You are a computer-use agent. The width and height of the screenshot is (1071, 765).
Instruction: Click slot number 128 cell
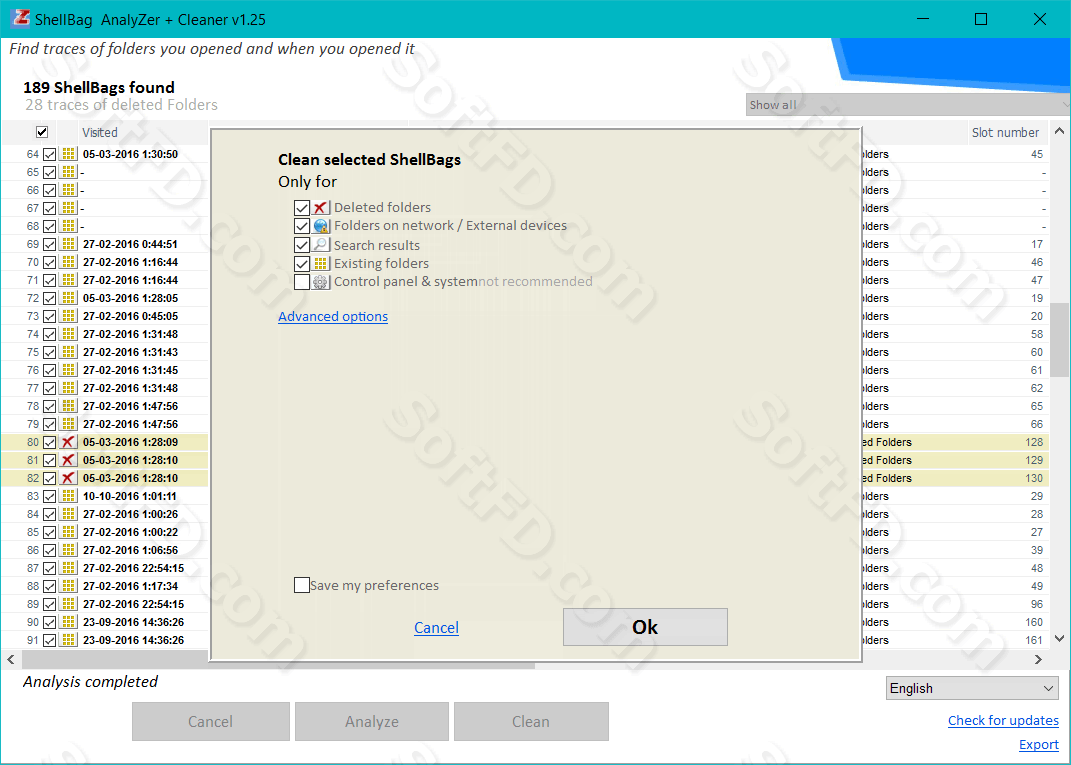tap(1034, 442)
